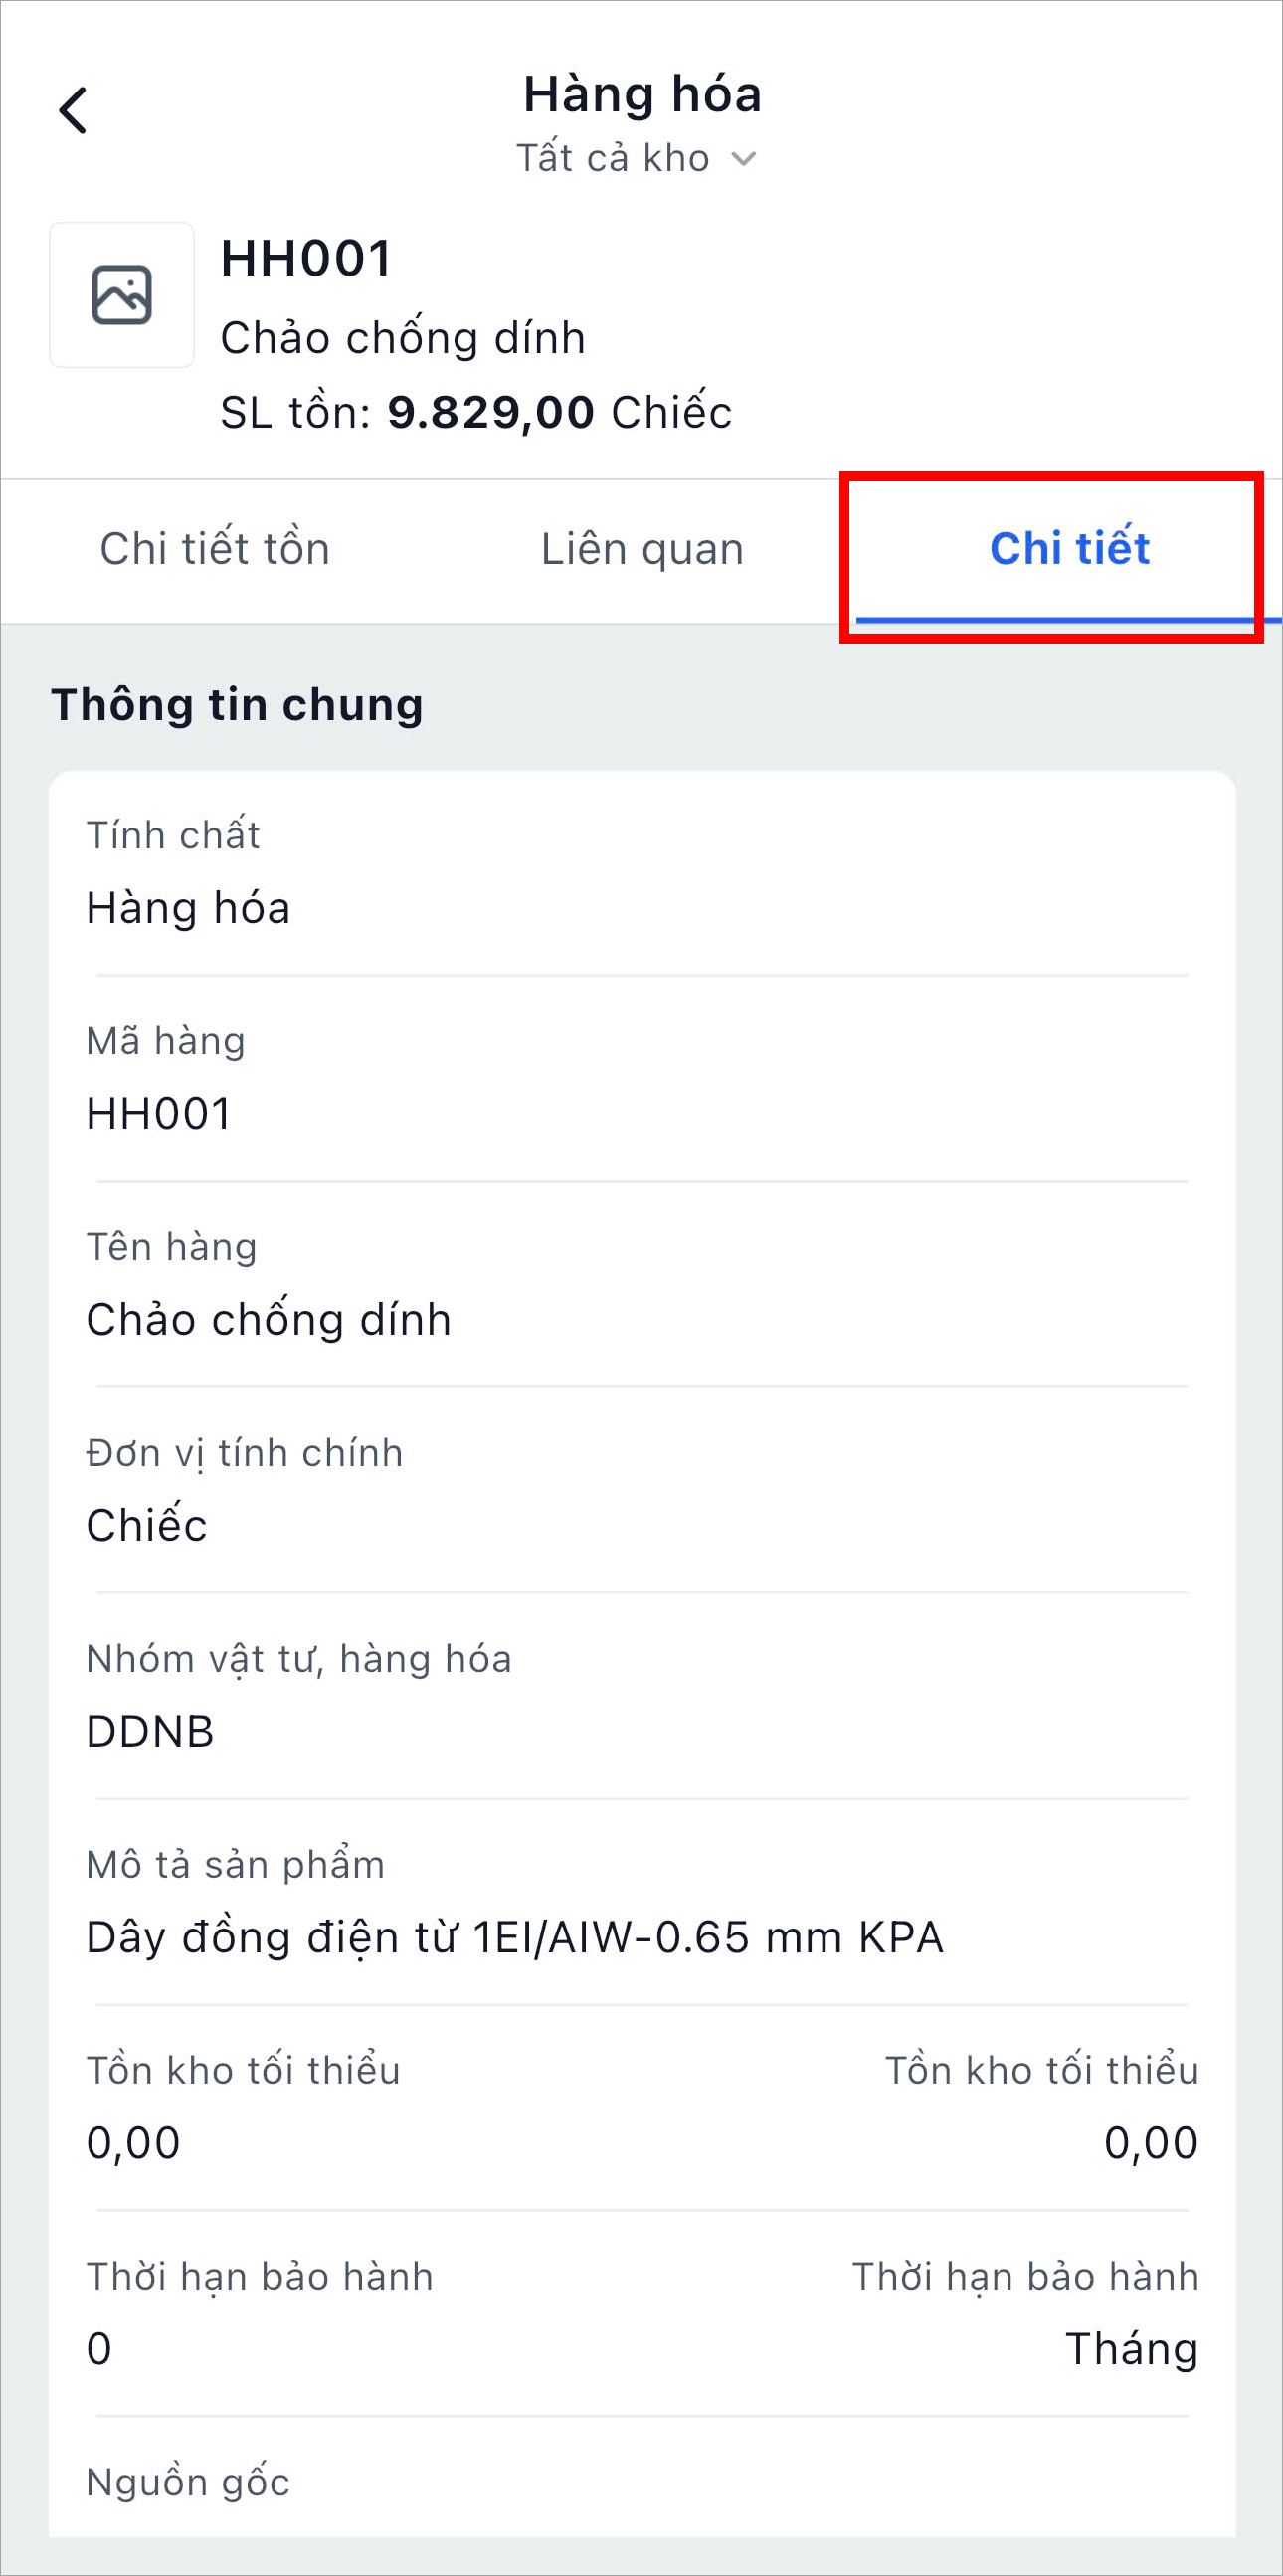Click the chevron next to Tất cả kho
The width and height of the screenshot is (1283, 2576).
coord(744,159)
